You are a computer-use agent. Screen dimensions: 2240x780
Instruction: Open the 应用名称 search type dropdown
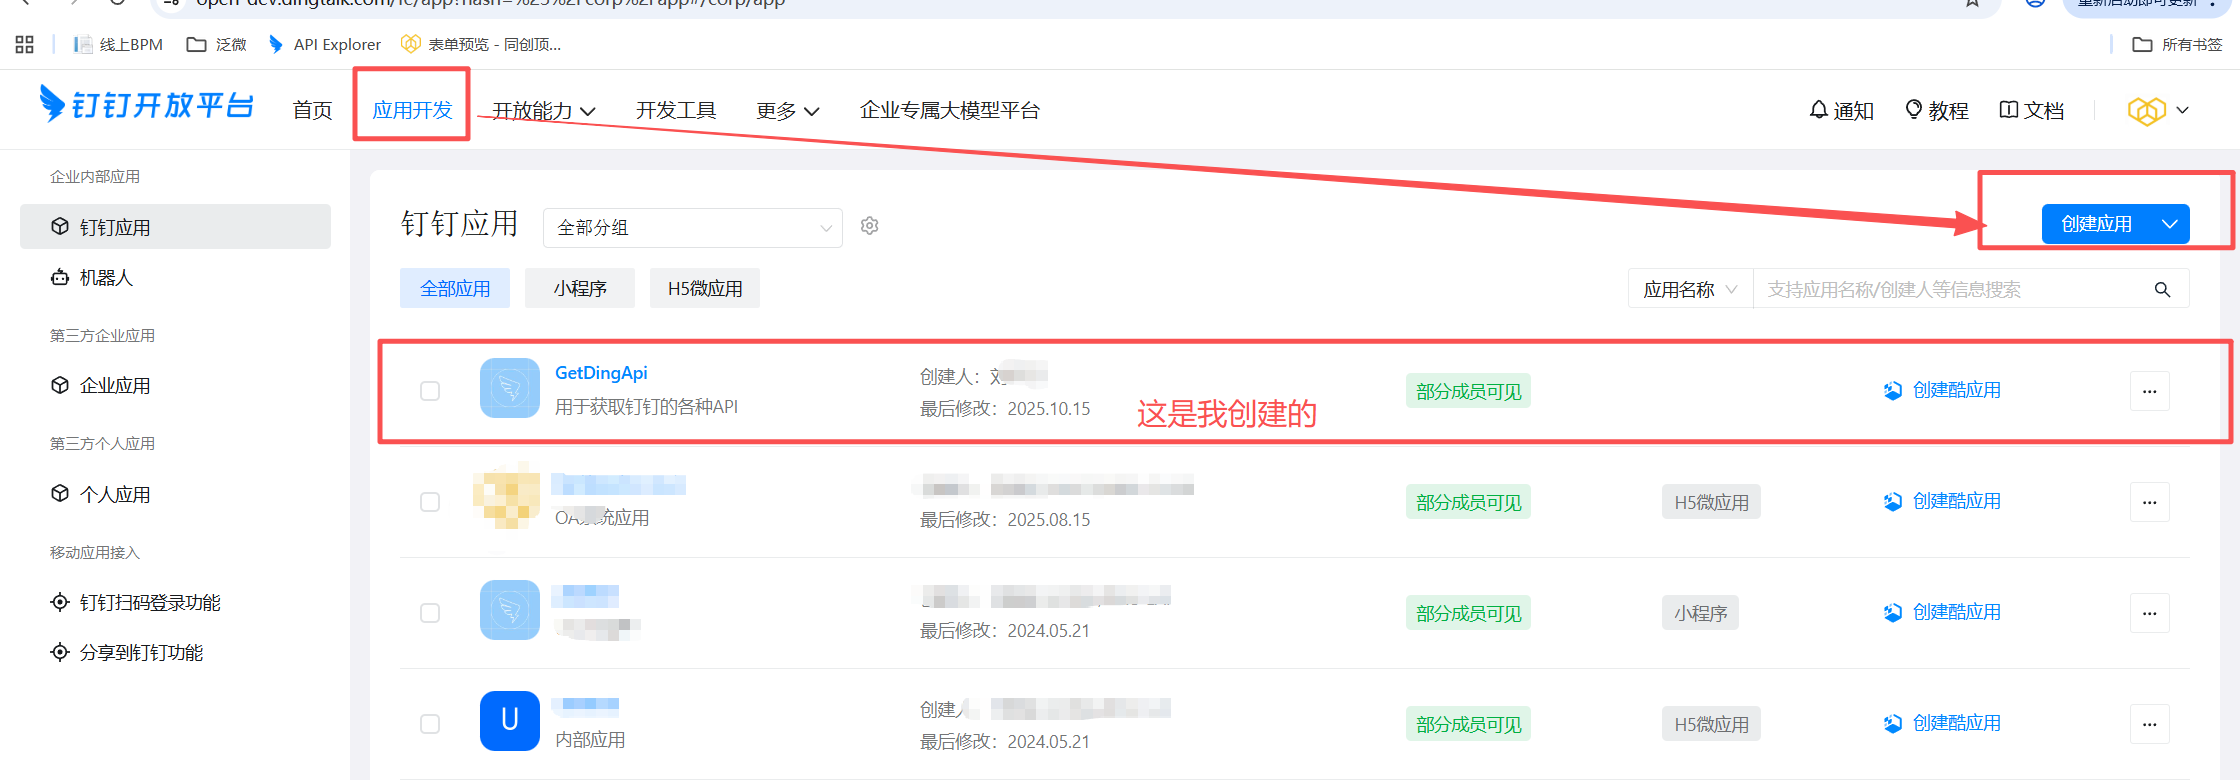(x=1691, y=289)
